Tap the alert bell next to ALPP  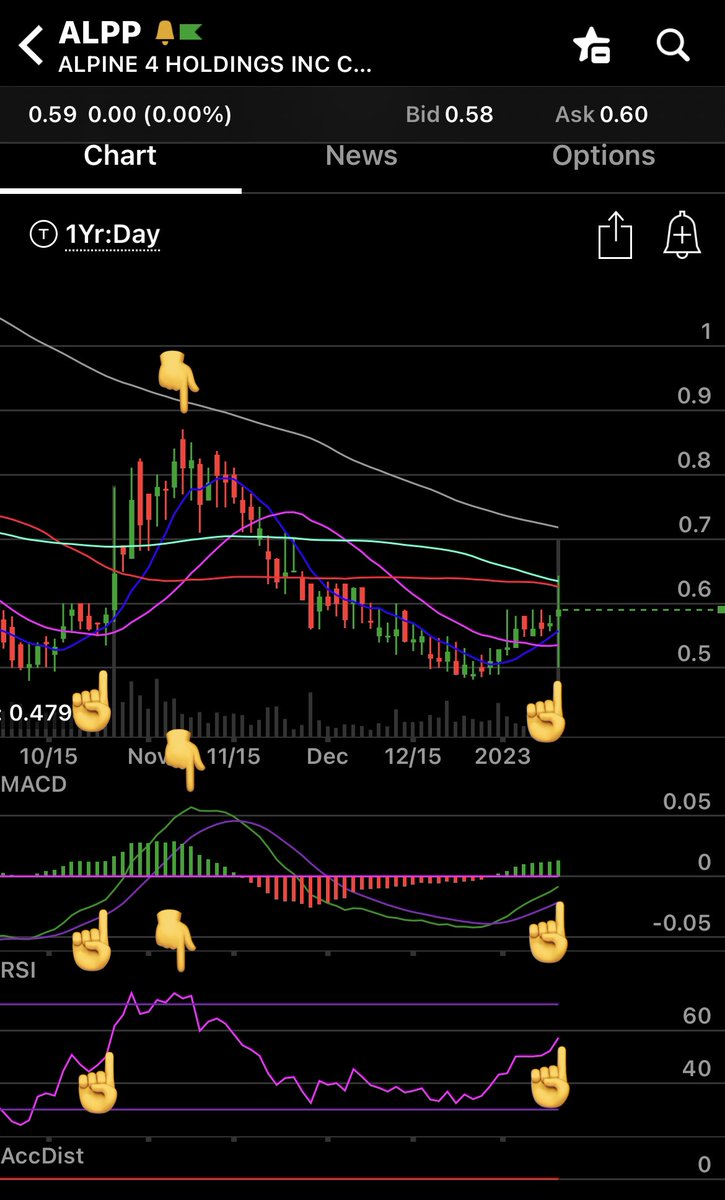(x=165, y=33)
